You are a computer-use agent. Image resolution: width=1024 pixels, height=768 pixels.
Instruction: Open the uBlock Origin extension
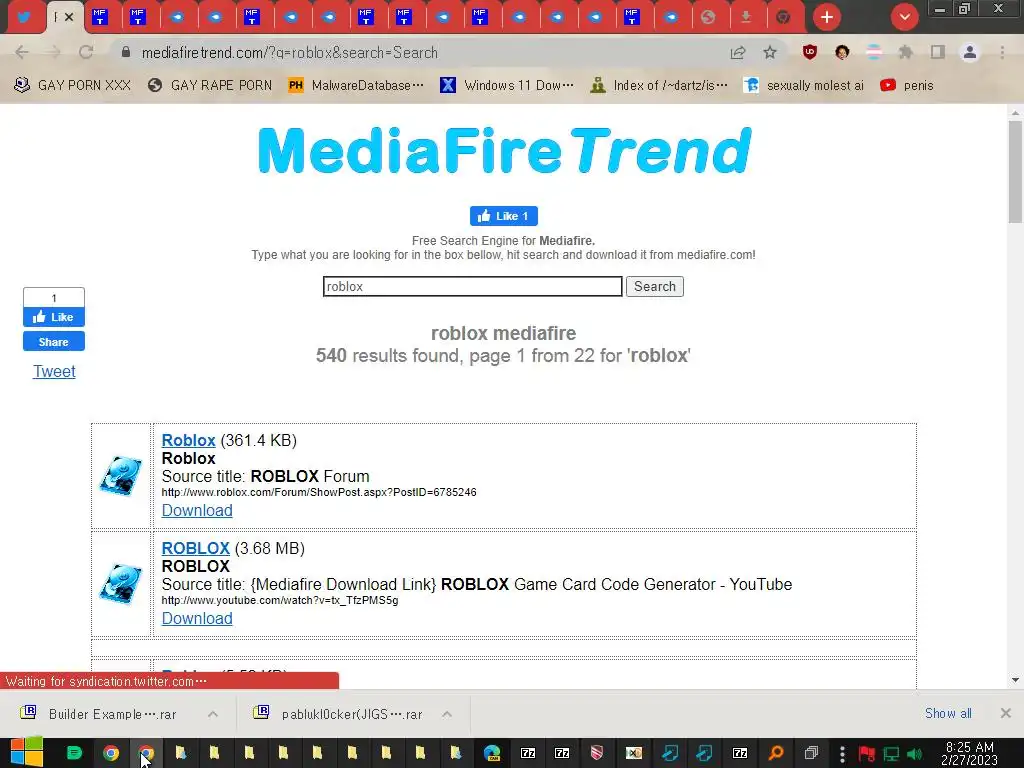pos(810,52)
